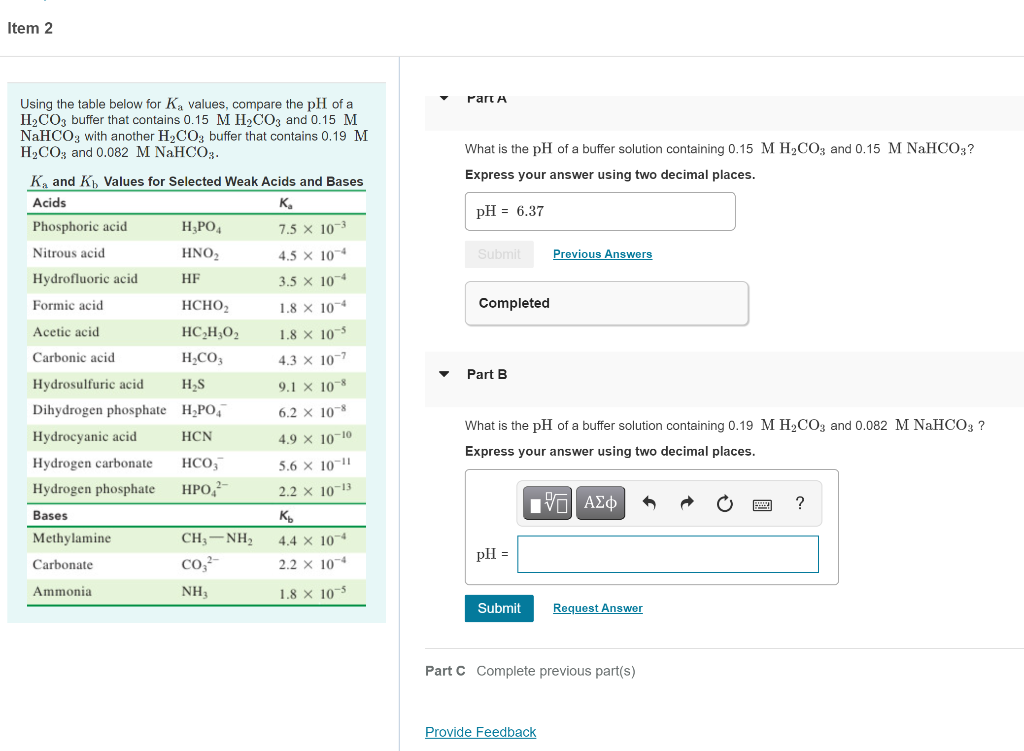This screenshot has height=751, width=1024.
Task: Click the Methylamine base row
Action: pos(197,539)
